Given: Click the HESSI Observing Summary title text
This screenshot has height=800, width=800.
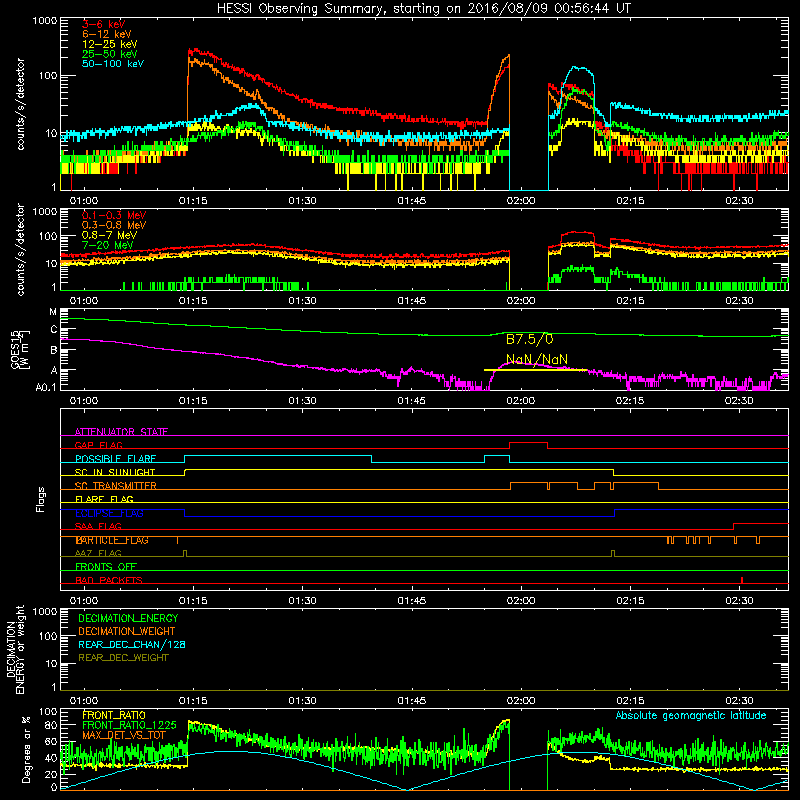Looking at the screenshot, I should pos(424,9).
